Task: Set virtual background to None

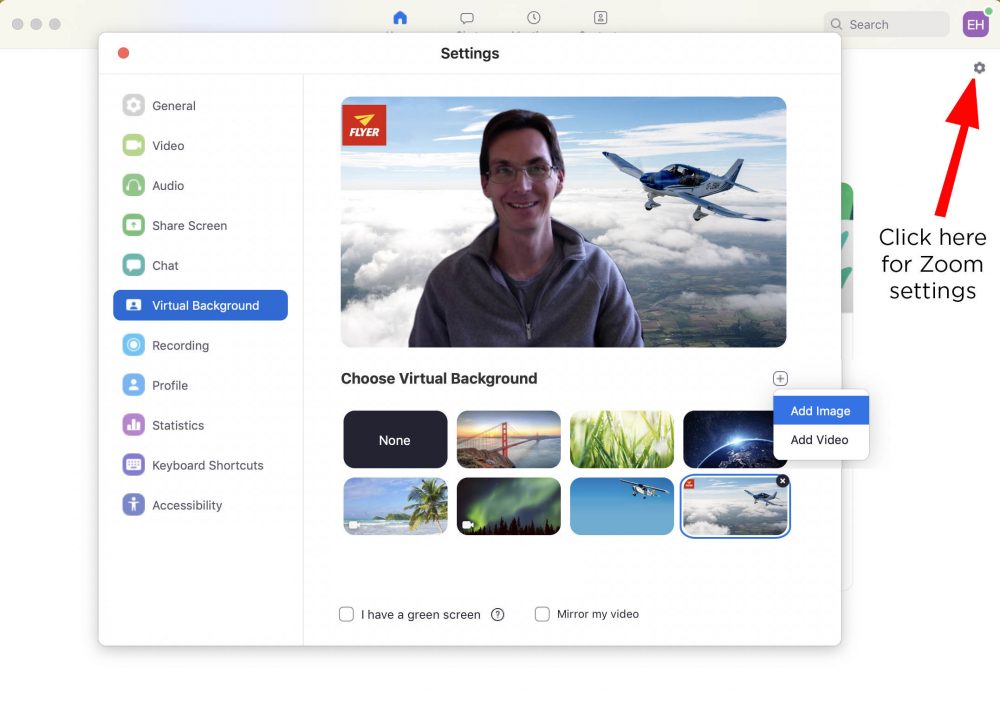Action: (395, 439)
